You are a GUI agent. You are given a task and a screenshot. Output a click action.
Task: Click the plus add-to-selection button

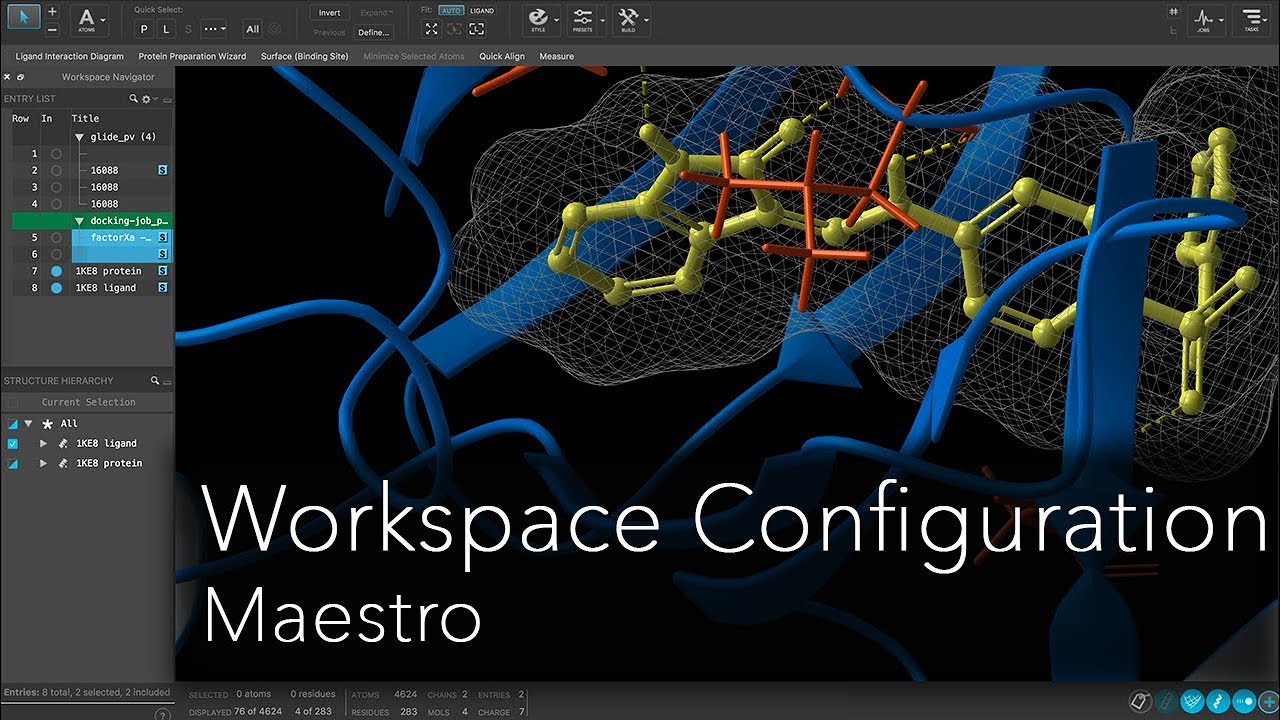(52, 11)
